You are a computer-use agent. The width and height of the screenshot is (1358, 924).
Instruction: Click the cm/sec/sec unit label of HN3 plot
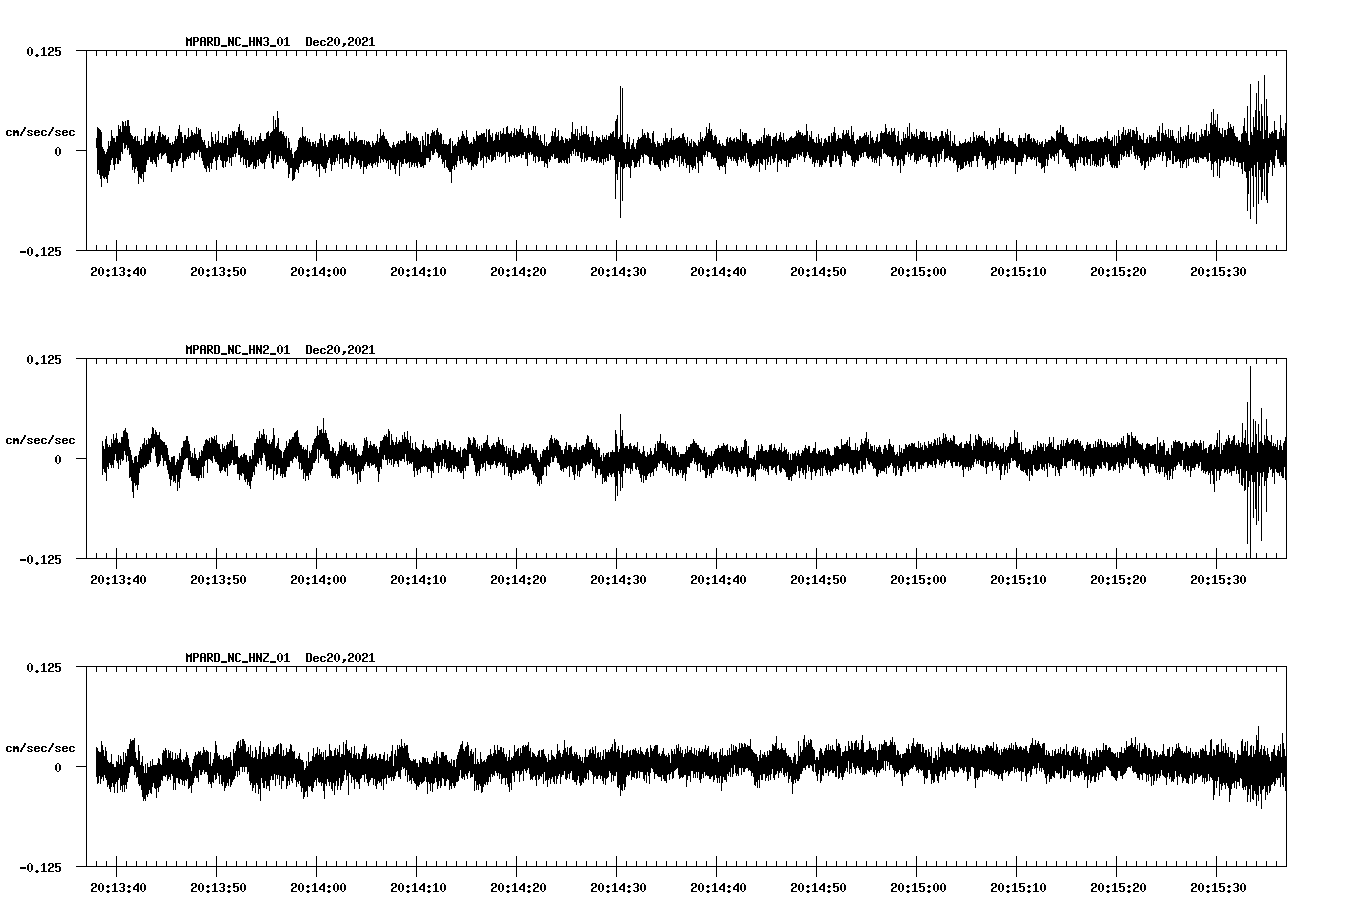coord(40,132)
